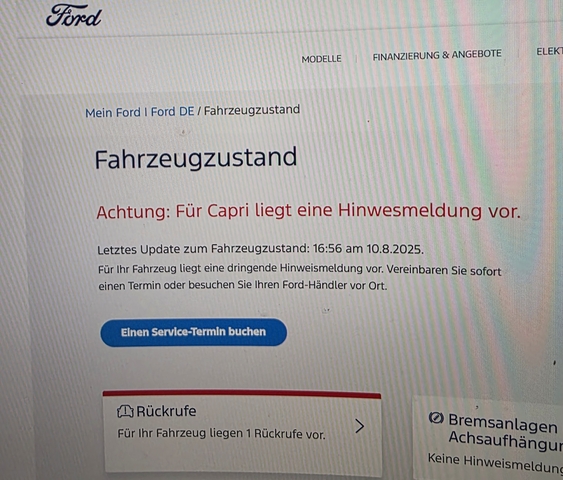Click the 1 Rückrufe notice text
Screen dimensions: 563x480
click(221, 434)
